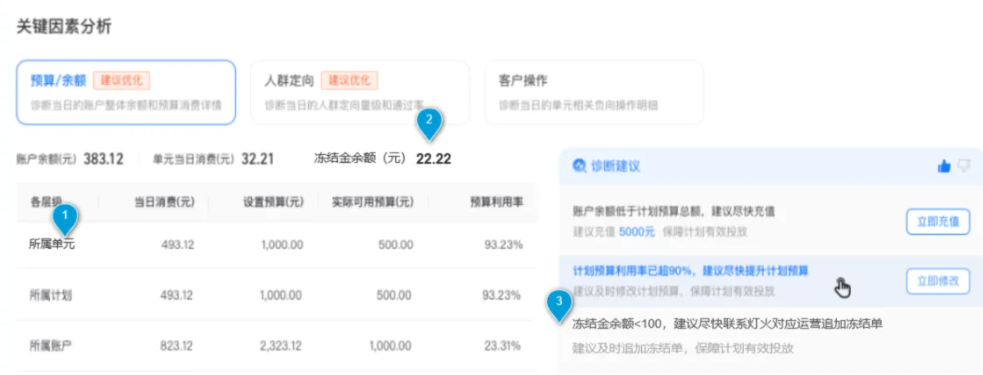Click the blue 5000元 recharge amount

636,232
